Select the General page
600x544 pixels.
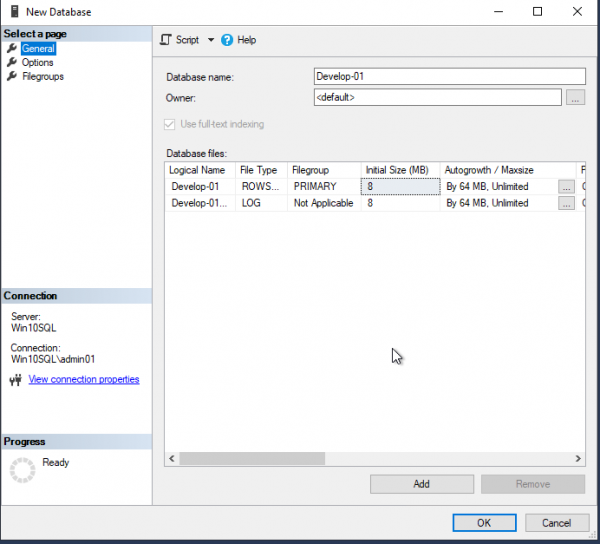pos(38,49)
